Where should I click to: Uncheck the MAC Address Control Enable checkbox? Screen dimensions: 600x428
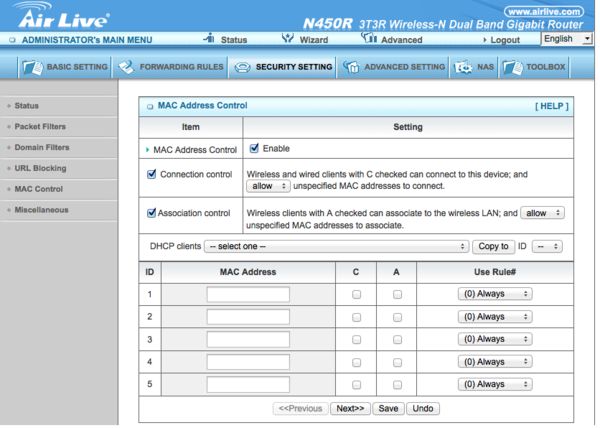[254, 148]
